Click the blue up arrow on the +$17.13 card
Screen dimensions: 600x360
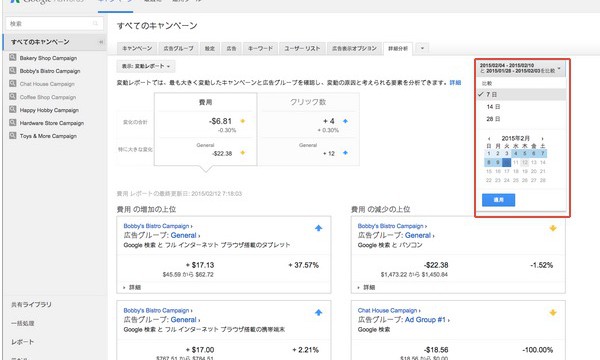pyautogui.click(x=318, y=228)
